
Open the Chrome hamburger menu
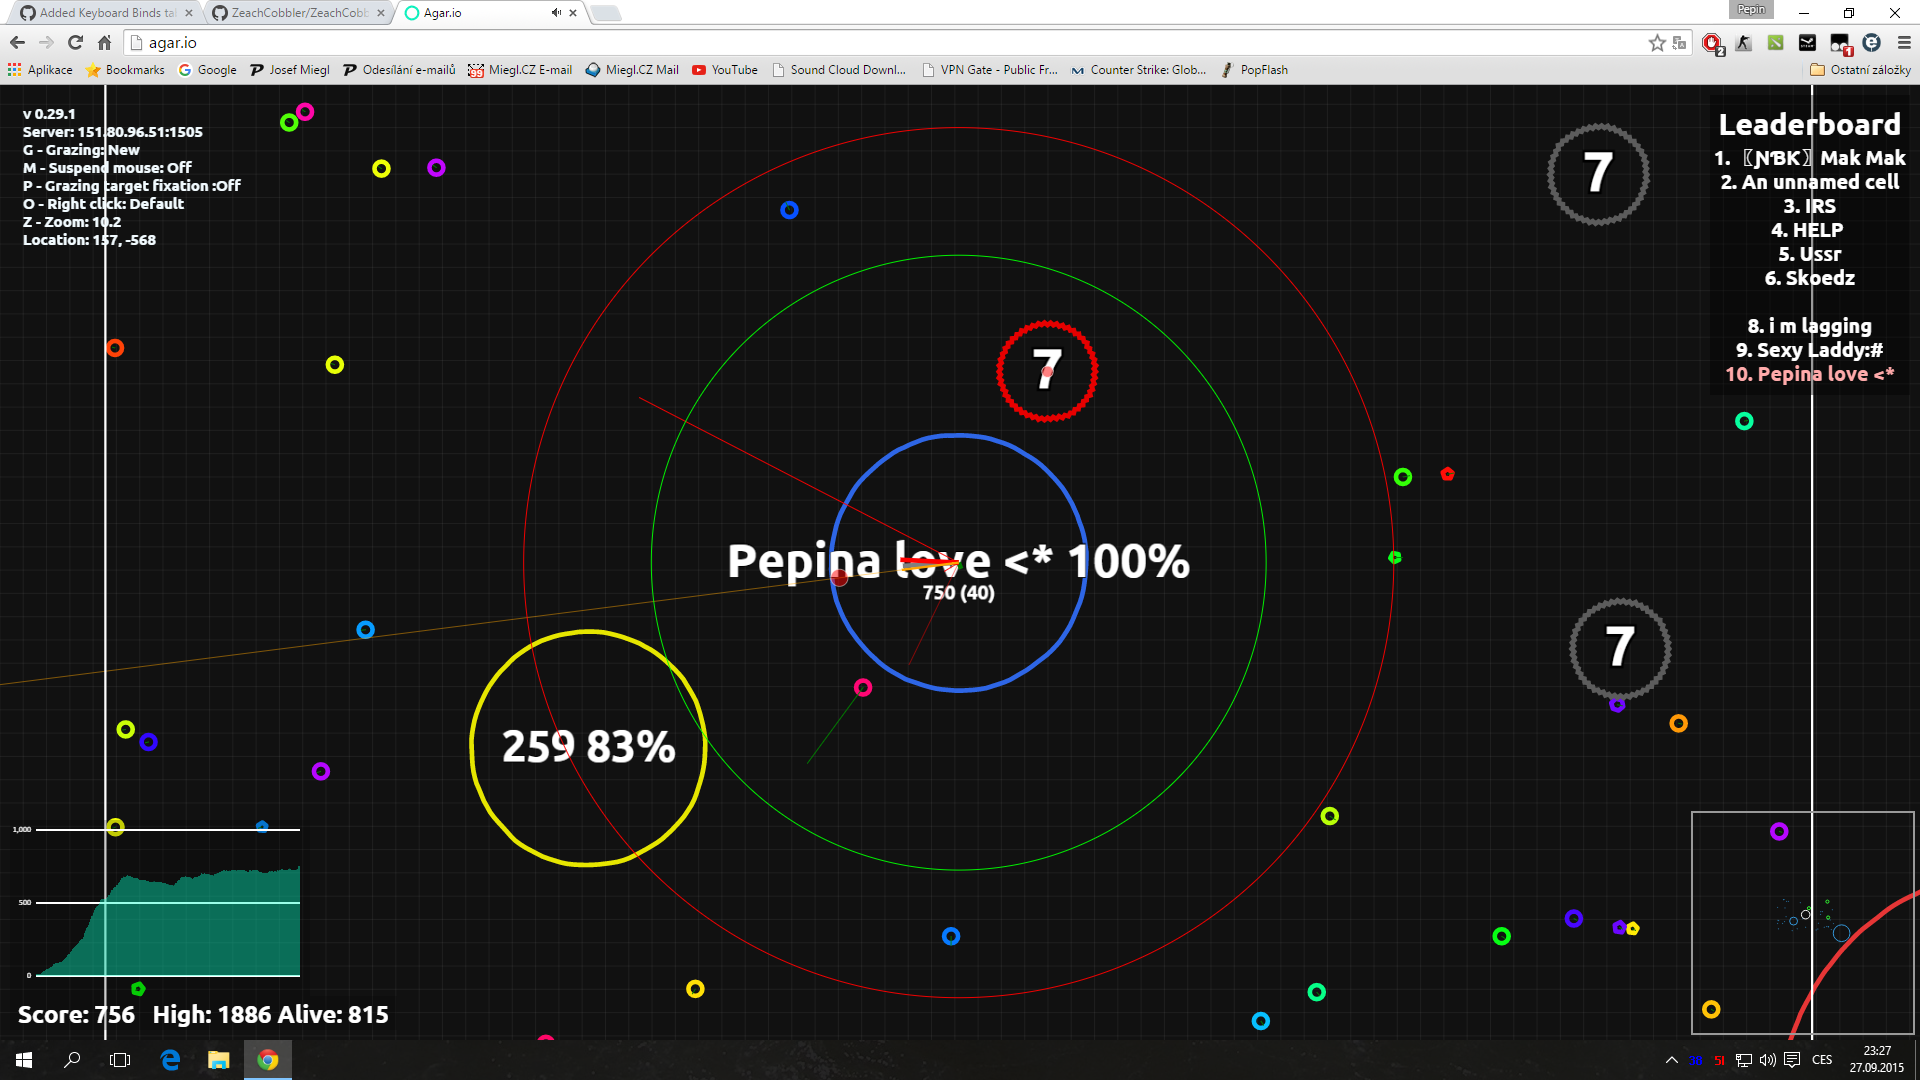[x=1904, y=43]
